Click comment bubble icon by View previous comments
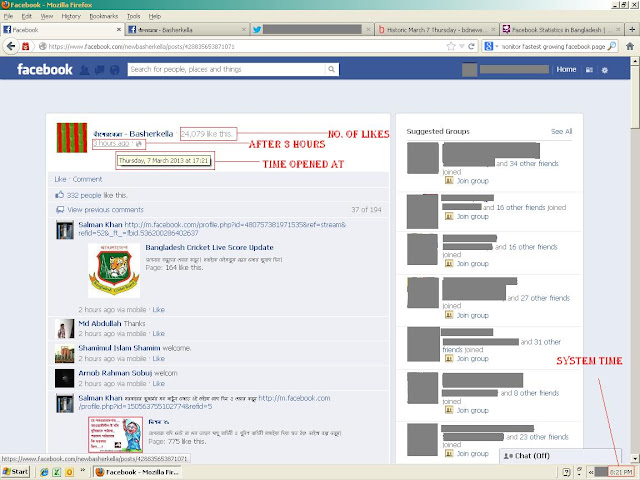 [x=60, y=210]
